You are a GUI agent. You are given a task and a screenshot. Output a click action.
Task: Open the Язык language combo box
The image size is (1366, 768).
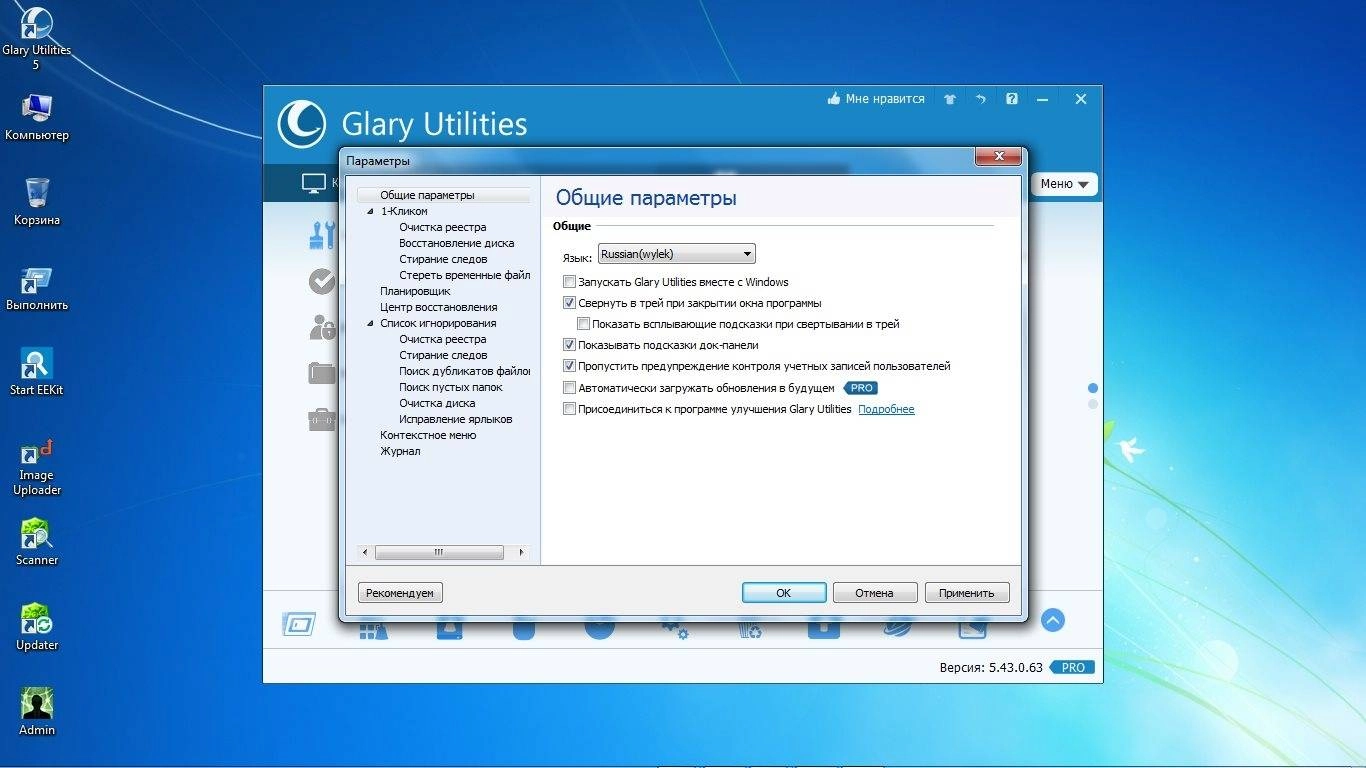click(x=676, y=254)
